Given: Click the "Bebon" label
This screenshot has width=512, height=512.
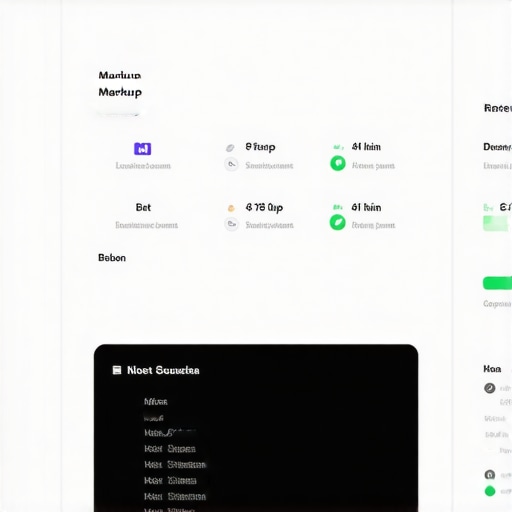Looking at the screenshot, I should coord(112,258).
